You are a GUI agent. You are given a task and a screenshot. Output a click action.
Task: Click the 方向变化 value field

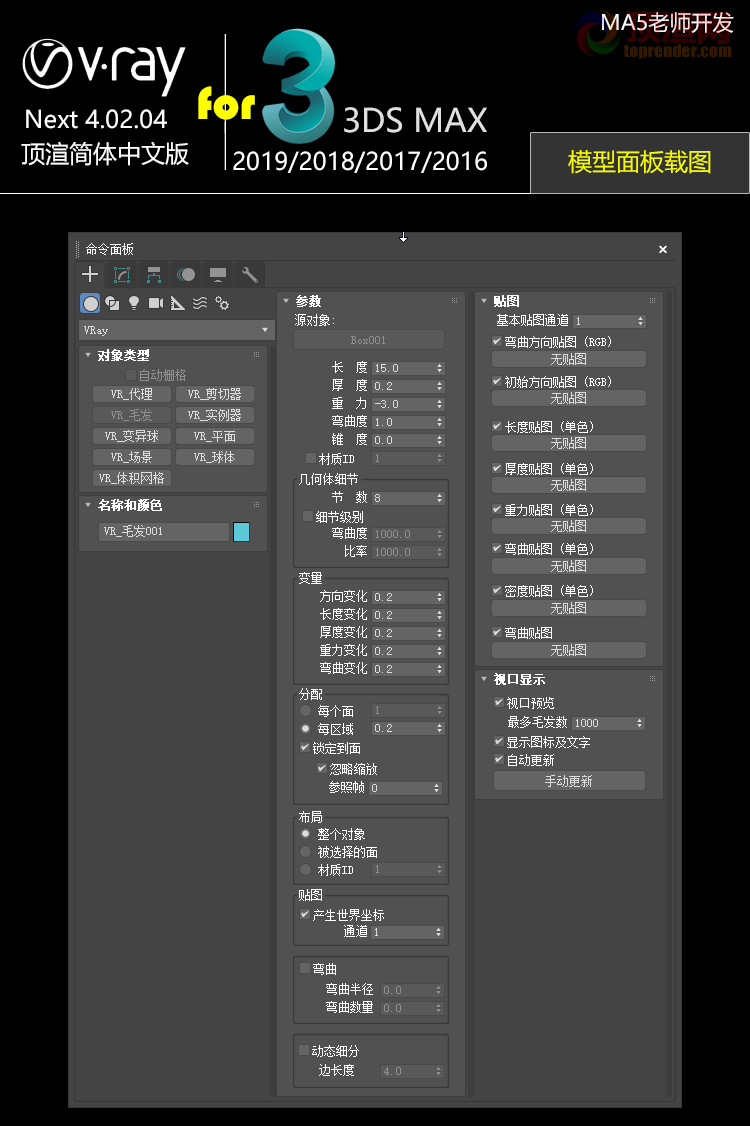coord(402,597)
